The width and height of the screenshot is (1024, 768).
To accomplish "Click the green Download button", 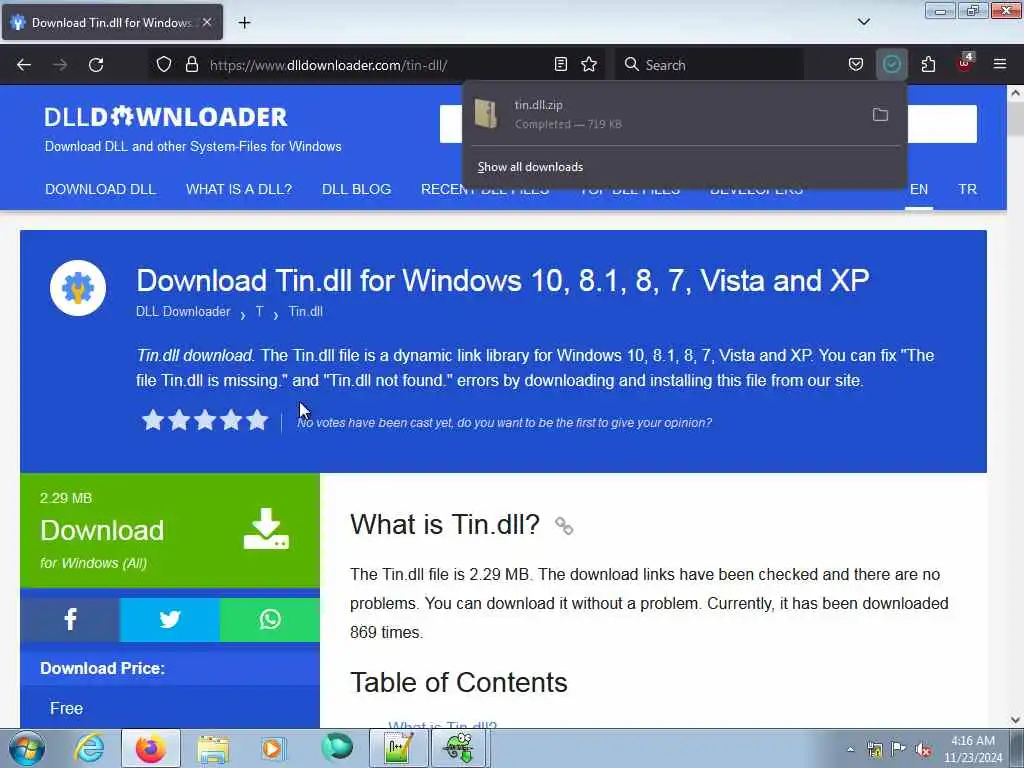I will click(170, 530).
